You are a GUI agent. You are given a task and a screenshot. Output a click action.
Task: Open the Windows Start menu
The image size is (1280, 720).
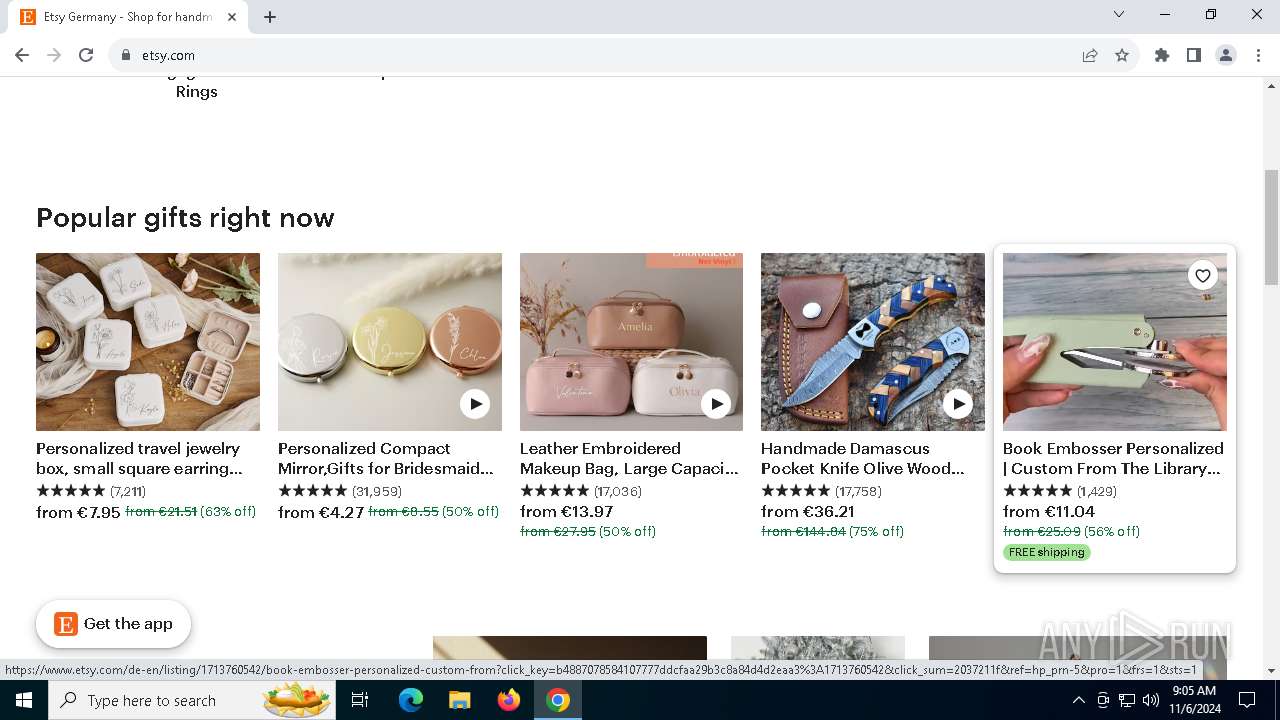click(24, 700)
